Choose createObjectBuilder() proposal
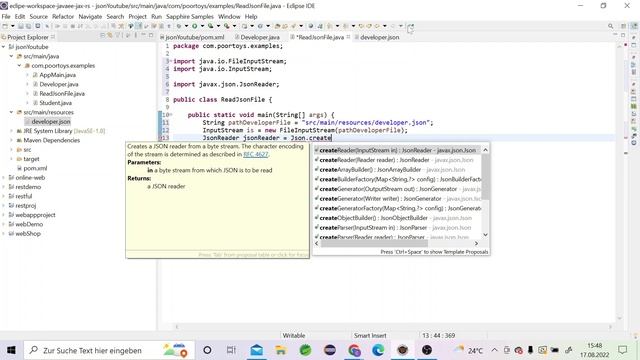Screen dimensions: 640x360 [398, 218]
